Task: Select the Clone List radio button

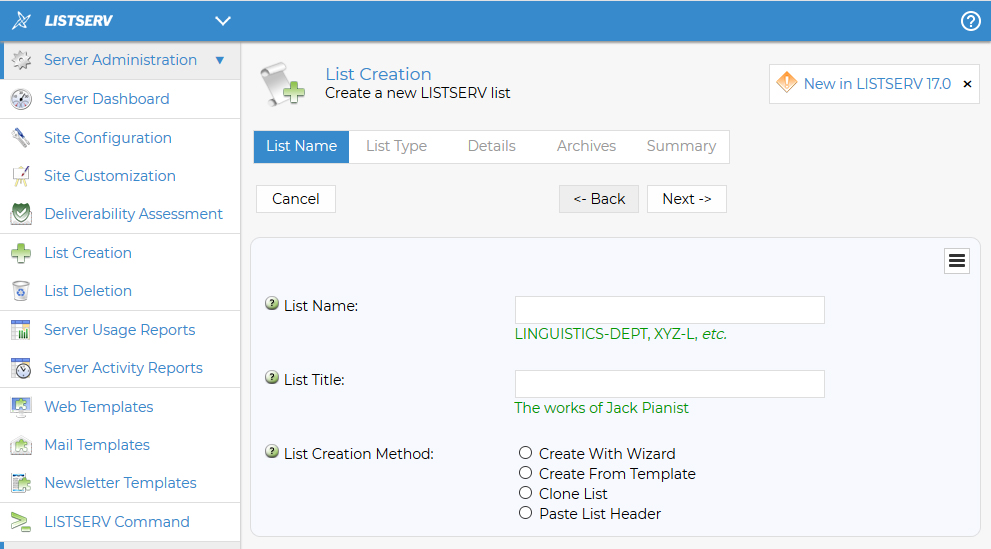Action: click(x=525, y=493)
